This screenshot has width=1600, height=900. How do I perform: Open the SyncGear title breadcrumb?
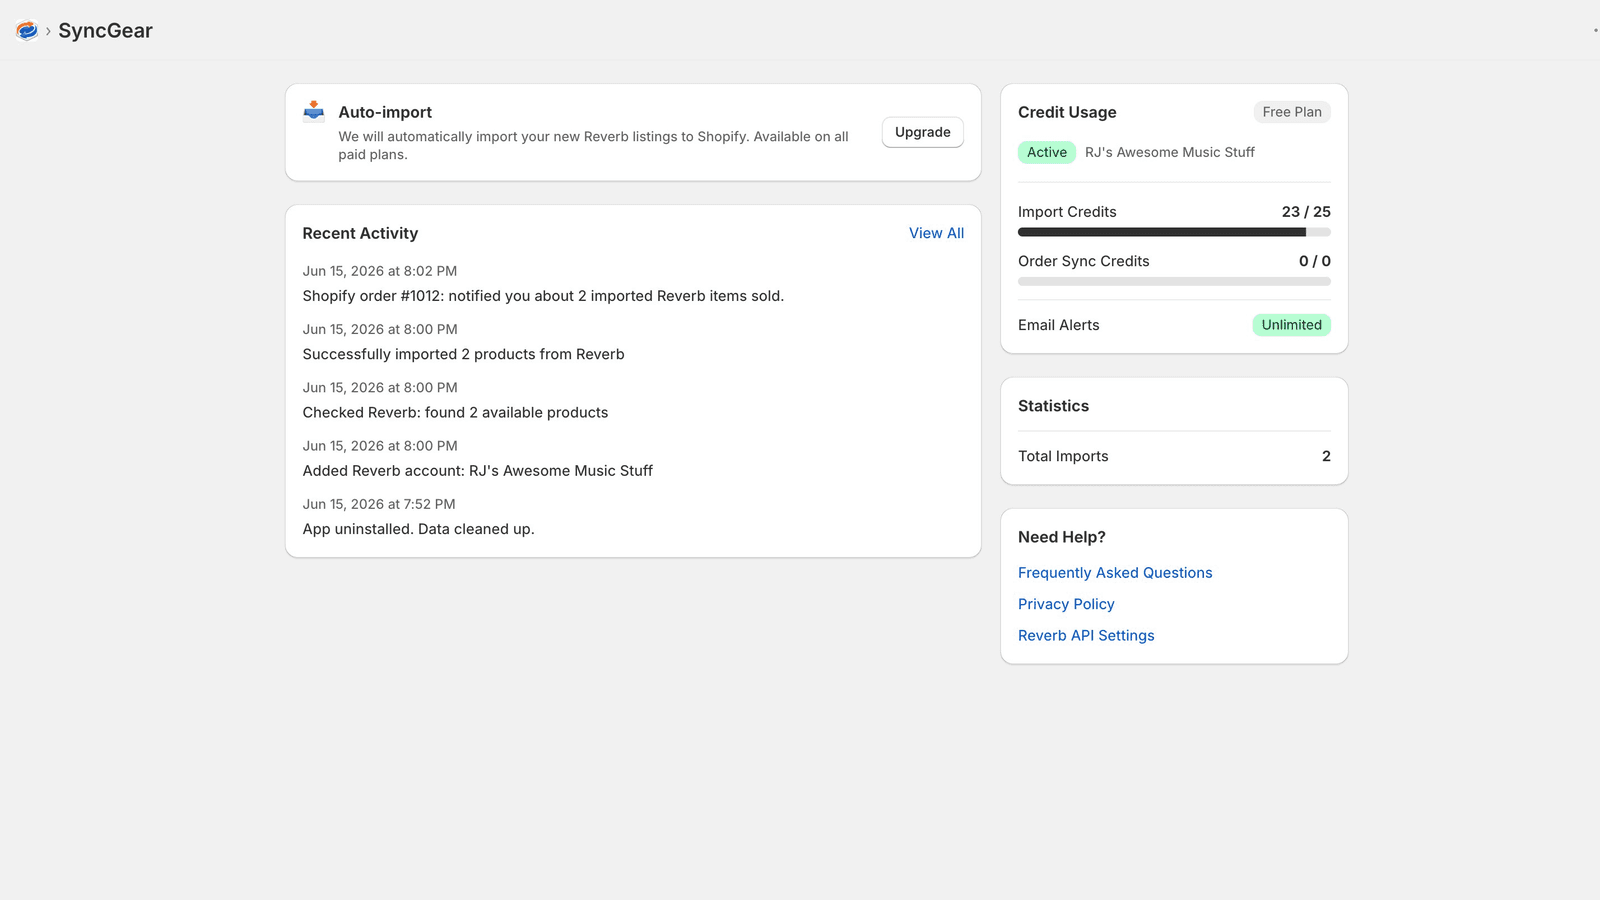pyautogui.click(x=105, y=31)
